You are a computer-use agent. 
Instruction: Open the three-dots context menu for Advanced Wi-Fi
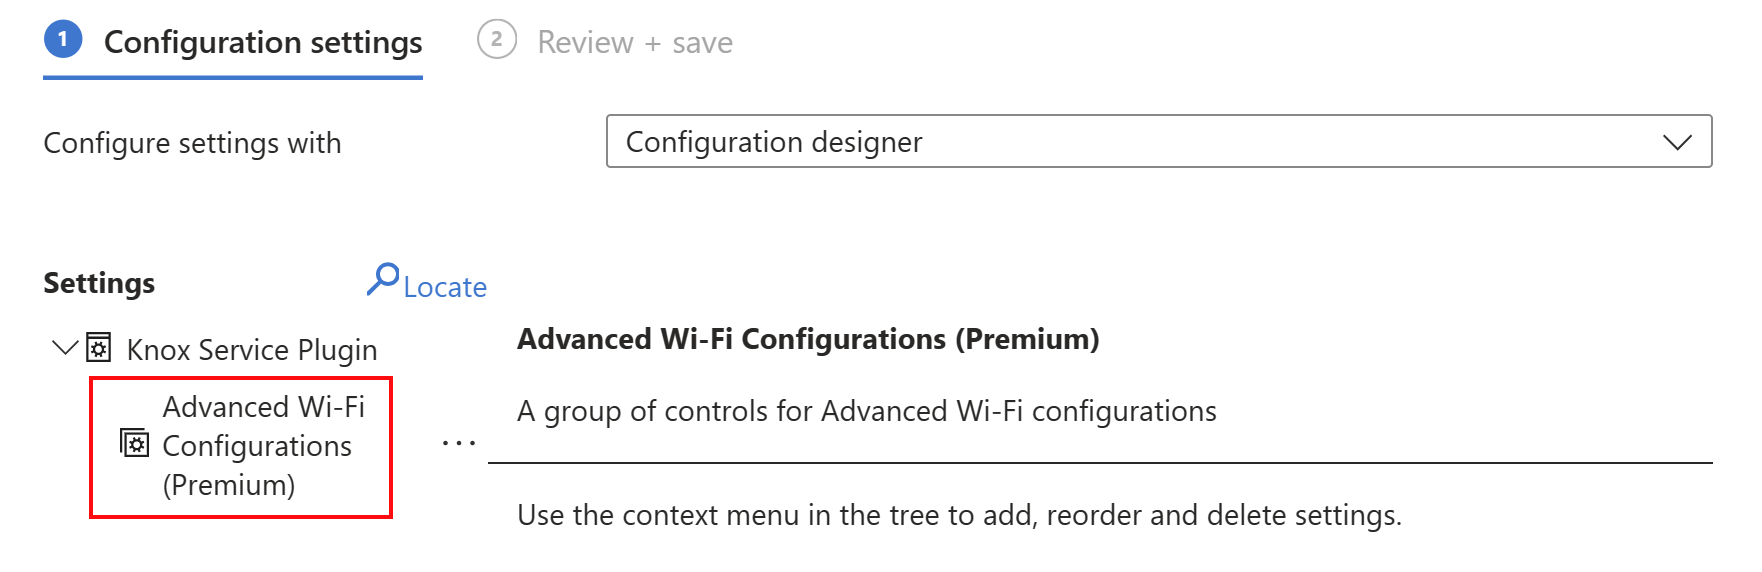point(459,443)
